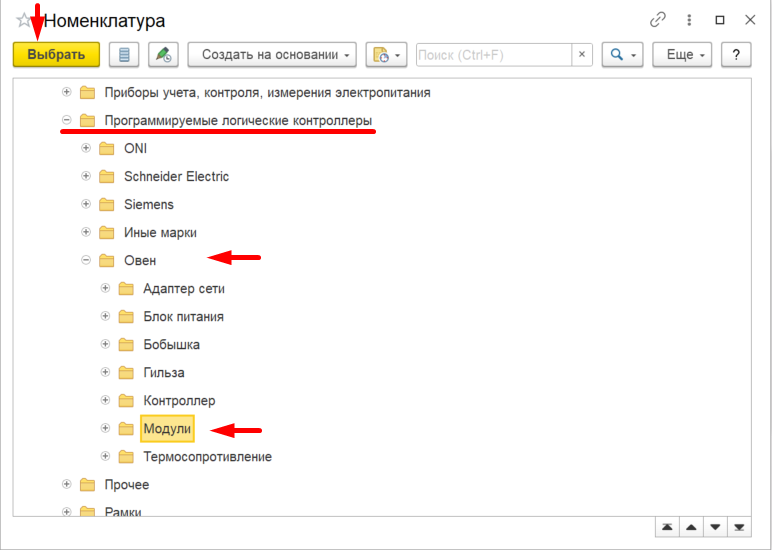
Task: Expand the Siemens folder
Action: 86,204
